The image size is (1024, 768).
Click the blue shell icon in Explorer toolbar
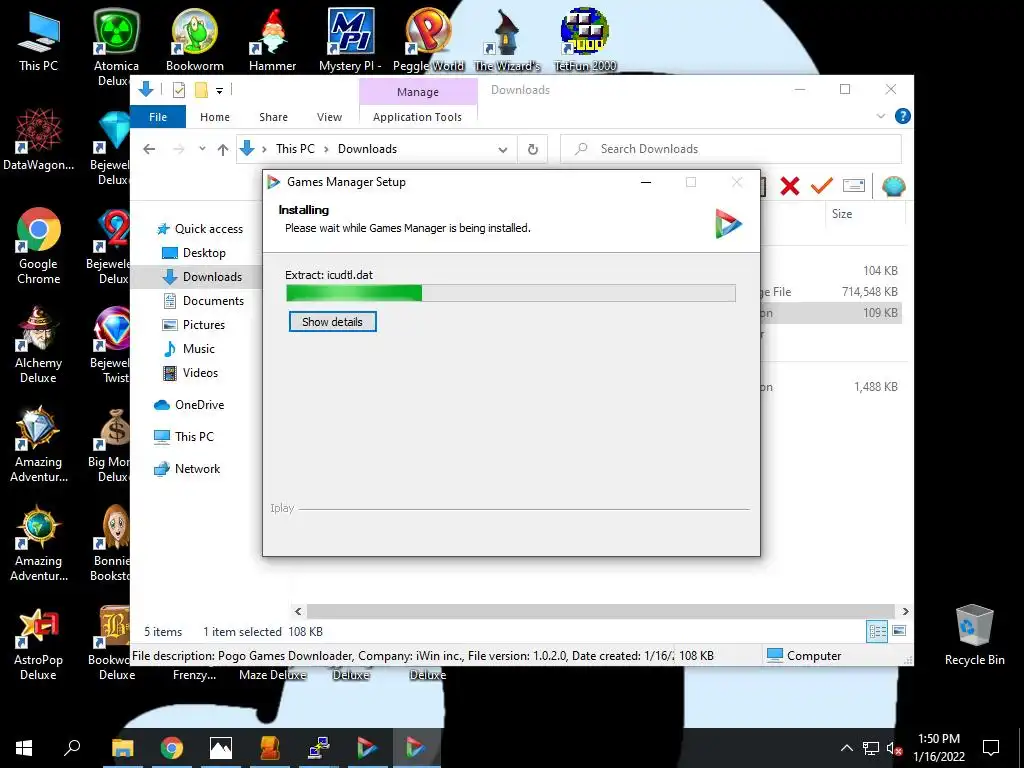pos(893,186)
